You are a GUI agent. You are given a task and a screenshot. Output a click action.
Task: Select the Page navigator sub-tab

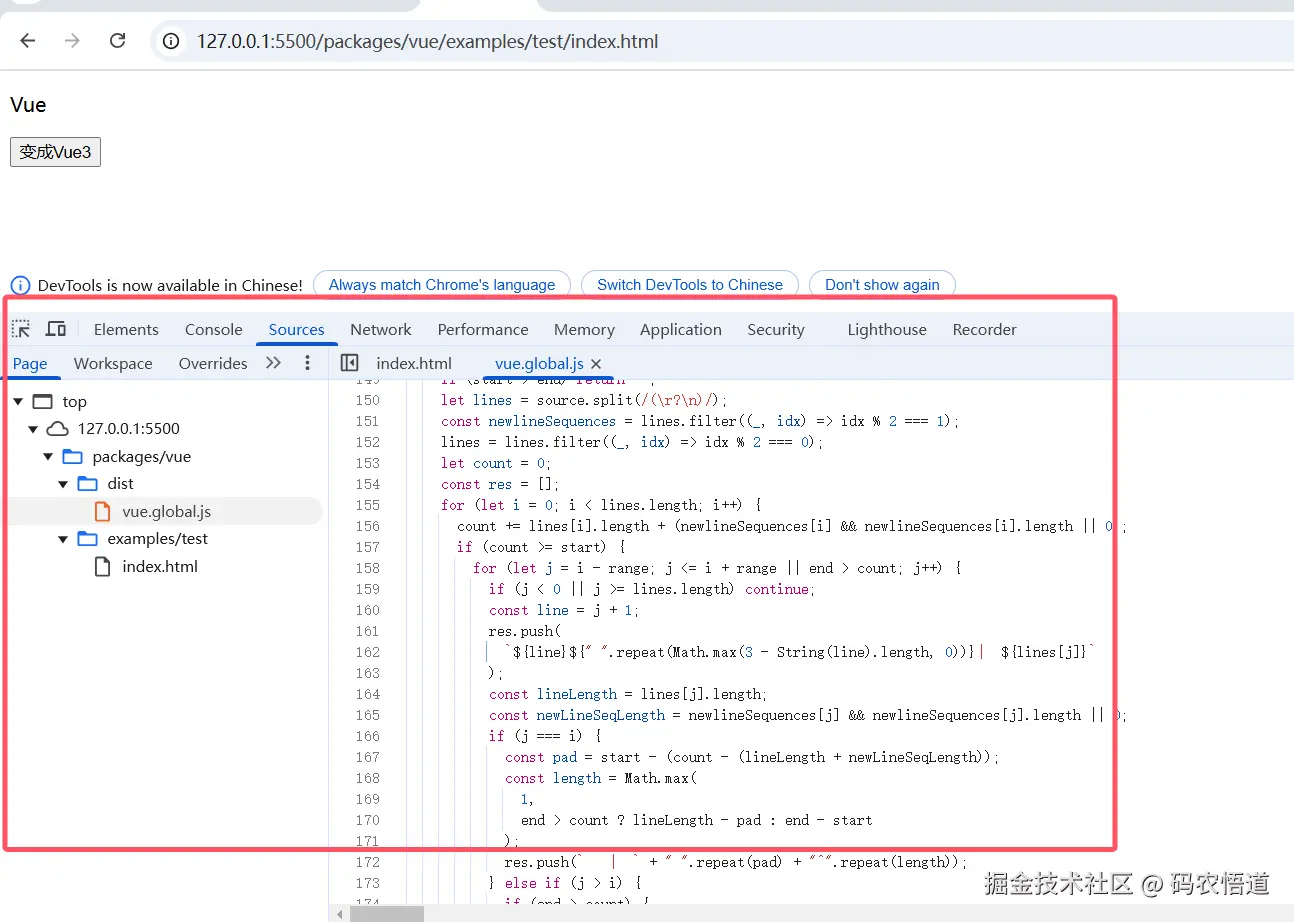30,364
